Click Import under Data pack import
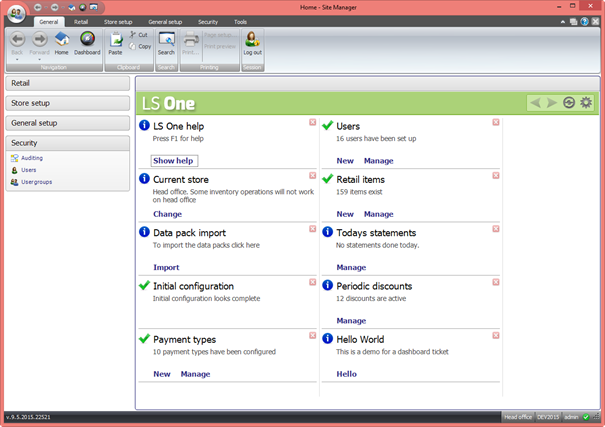The height and width of the screenshot is (427, 605). [166, 267]
